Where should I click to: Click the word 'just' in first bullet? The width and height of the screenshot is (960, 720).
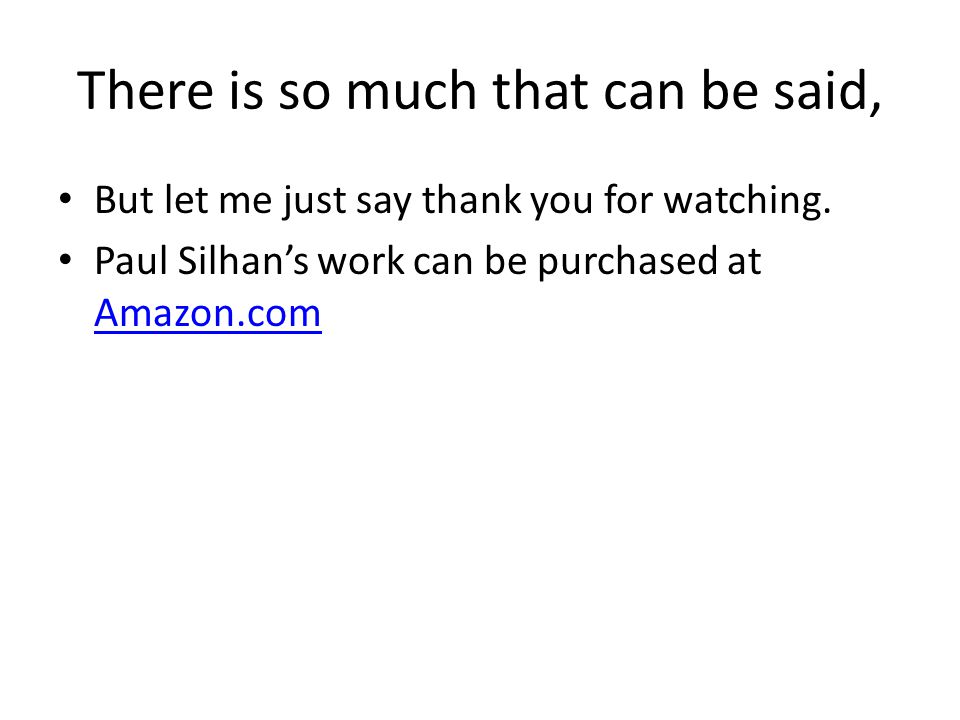click(x=313, y=201)
